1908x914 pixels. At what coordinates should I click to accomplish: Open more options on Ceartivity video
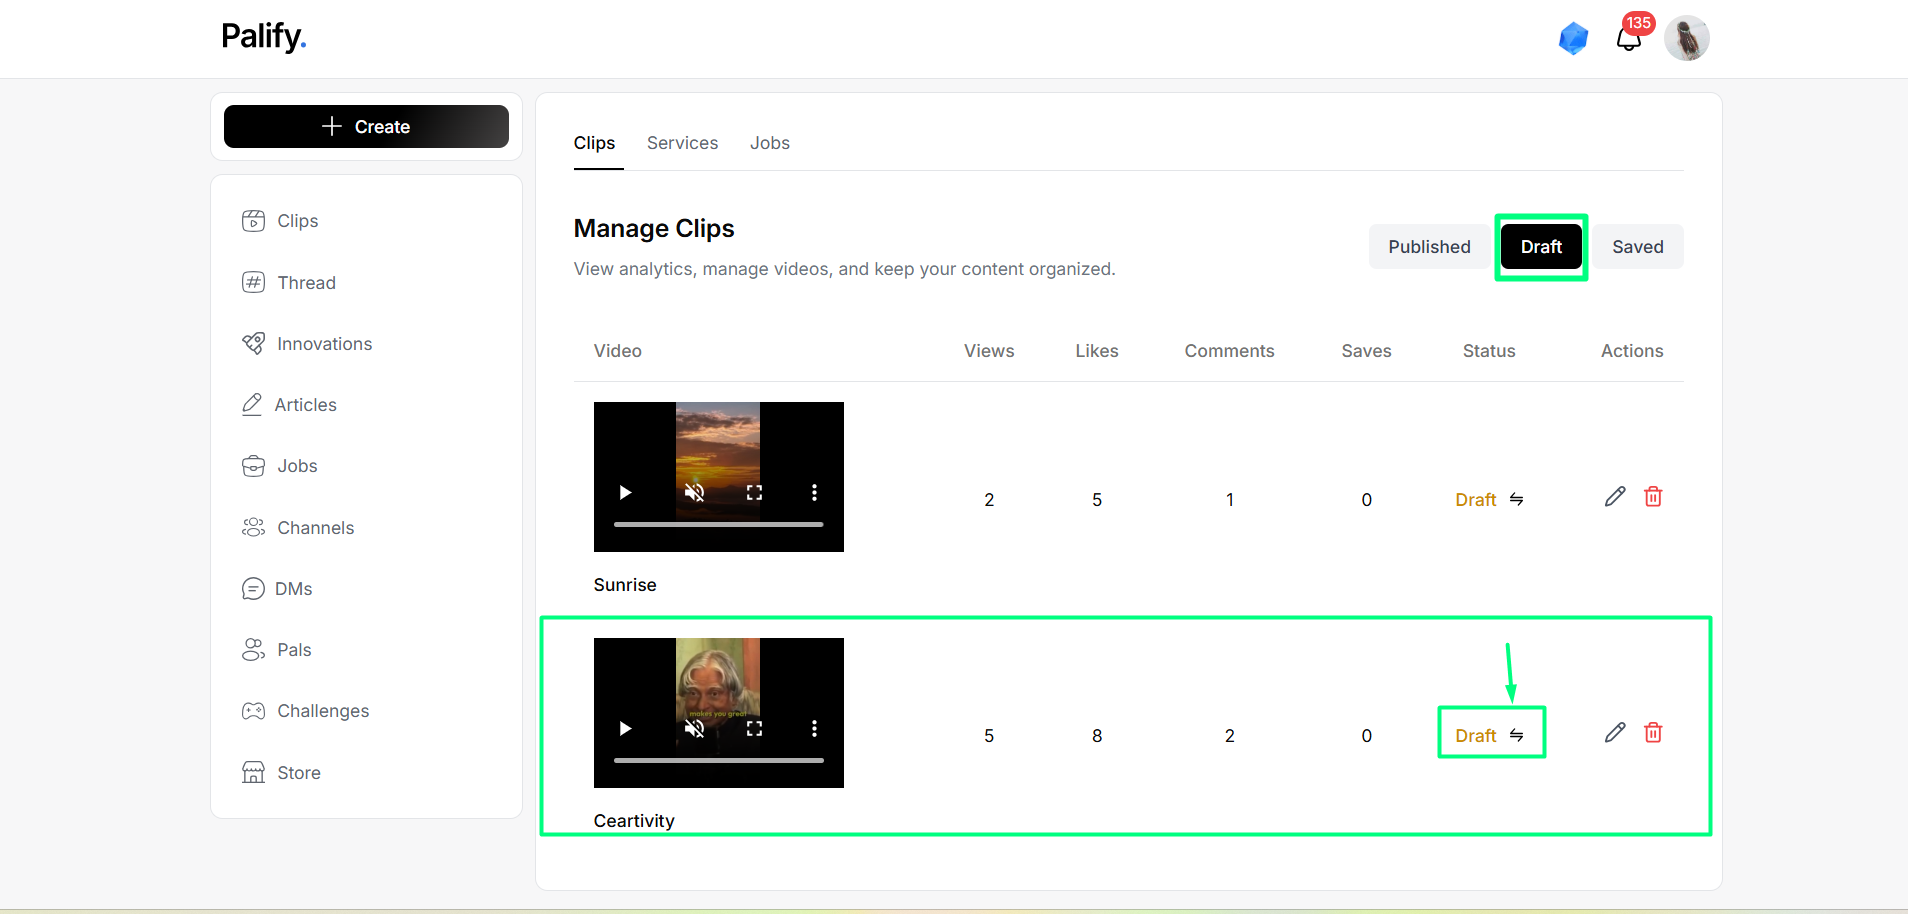pyautogui.click(x=814, y=728)
